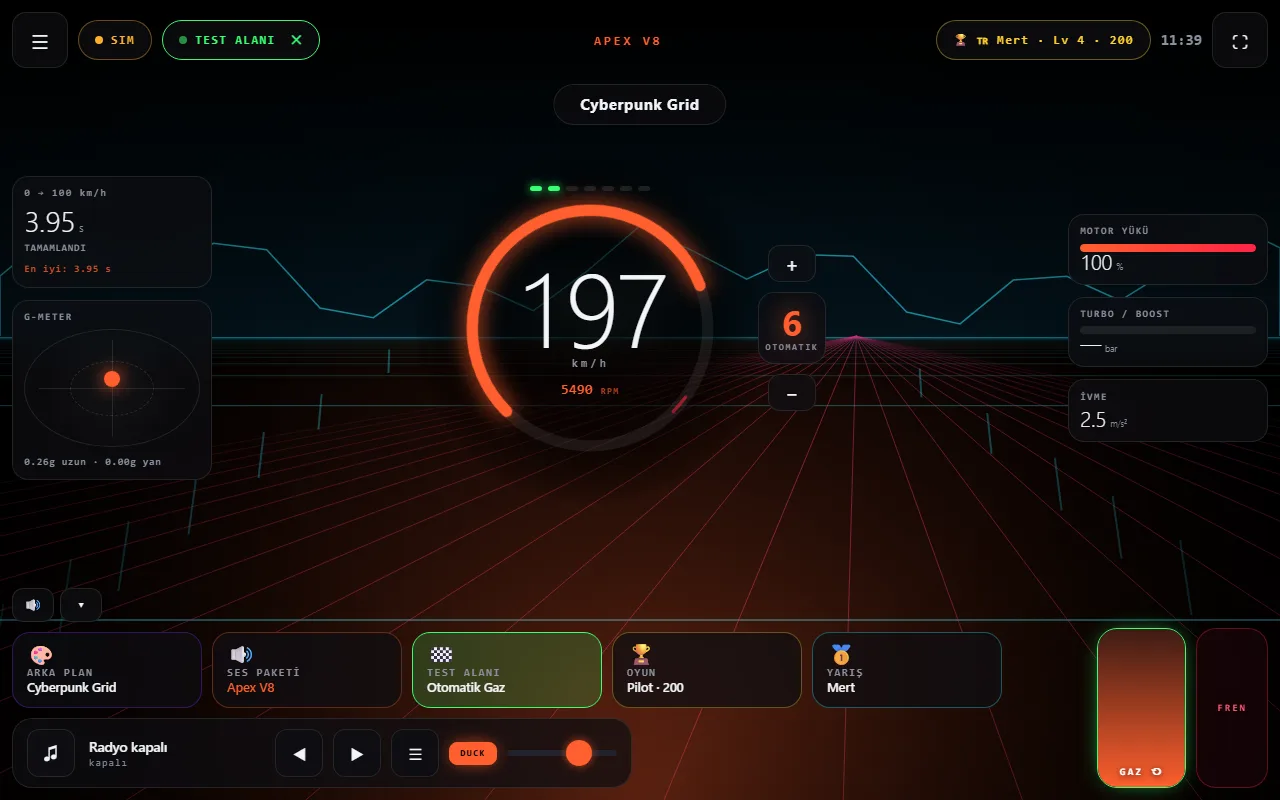This screenshot has height=800, width=1280.
Task: Play next radio station arrow
Action: [357, 753]
